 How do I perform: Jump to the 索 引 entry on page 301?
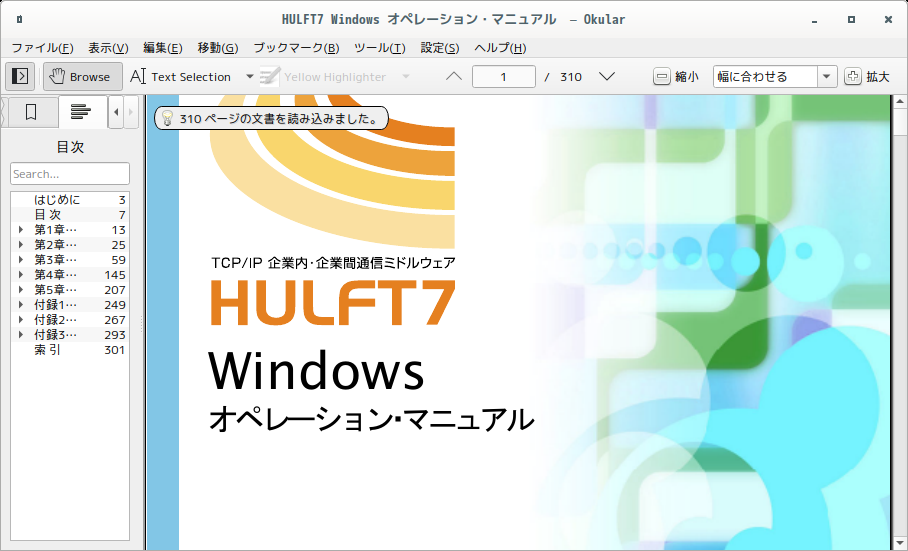pos(47,350)
